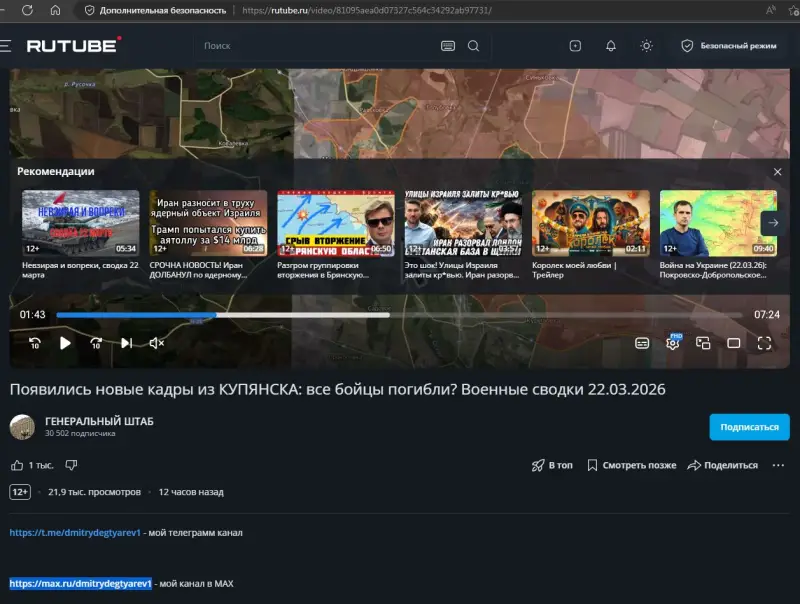Rewind video 10 seconds

pos(35,343)
